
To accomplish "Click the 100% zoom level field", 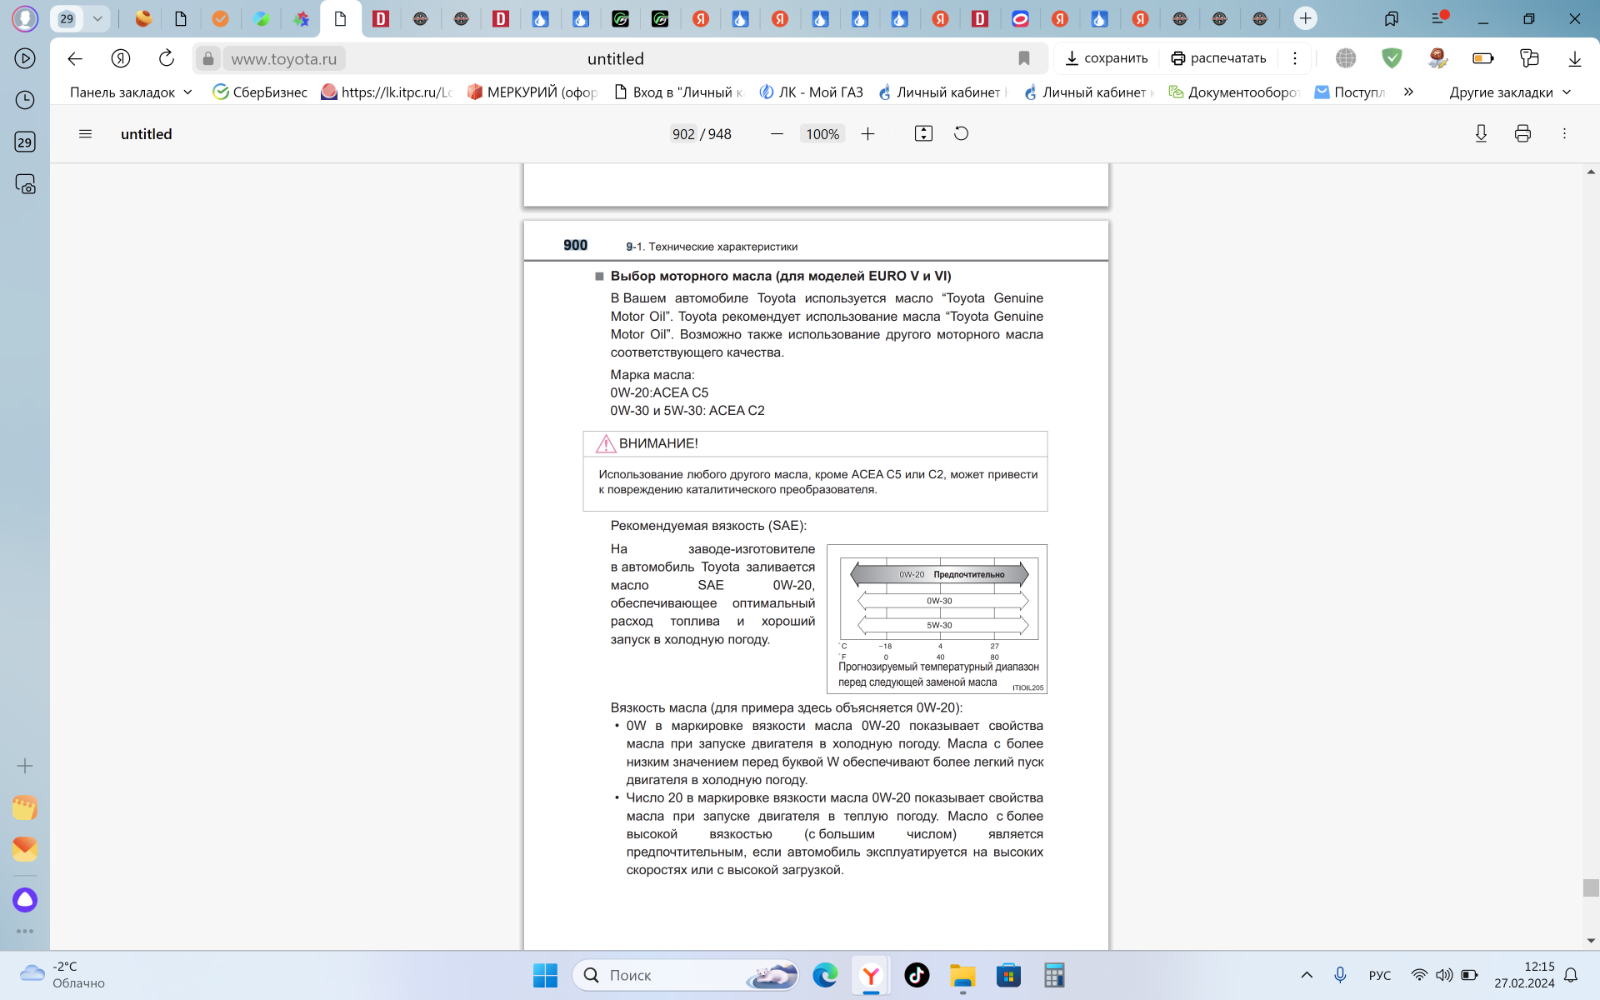I will [822, 134].
